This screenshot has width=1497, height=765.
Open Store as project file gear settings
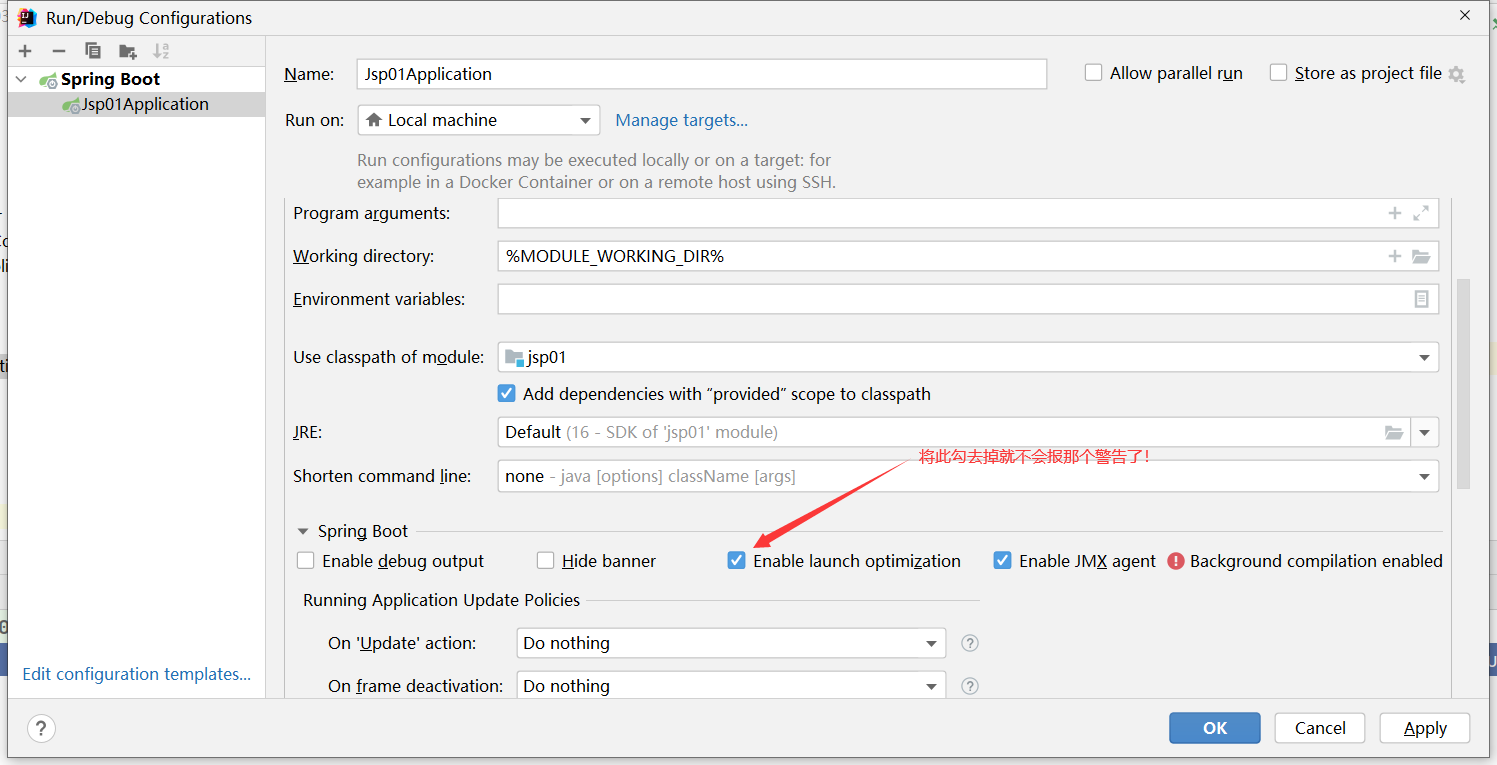[1456, 74]
